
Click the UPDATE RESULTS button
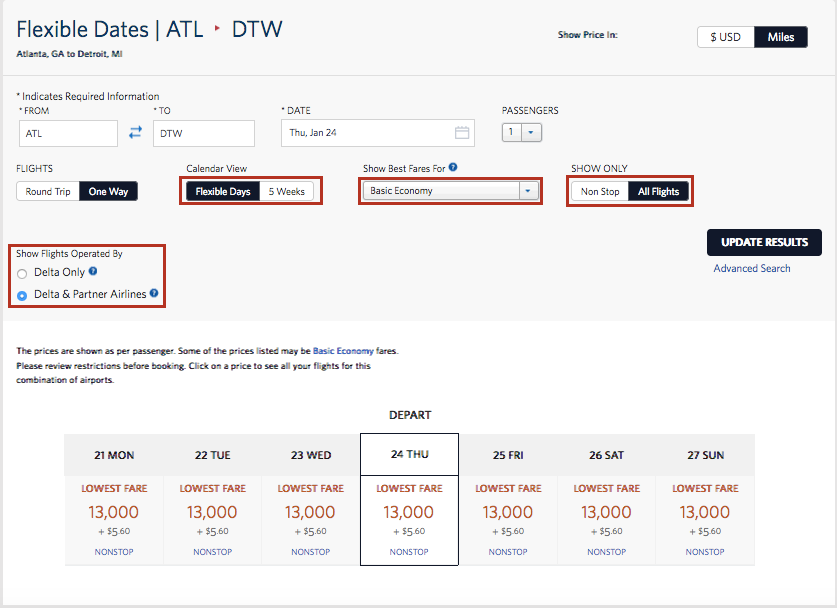[764, 242]
